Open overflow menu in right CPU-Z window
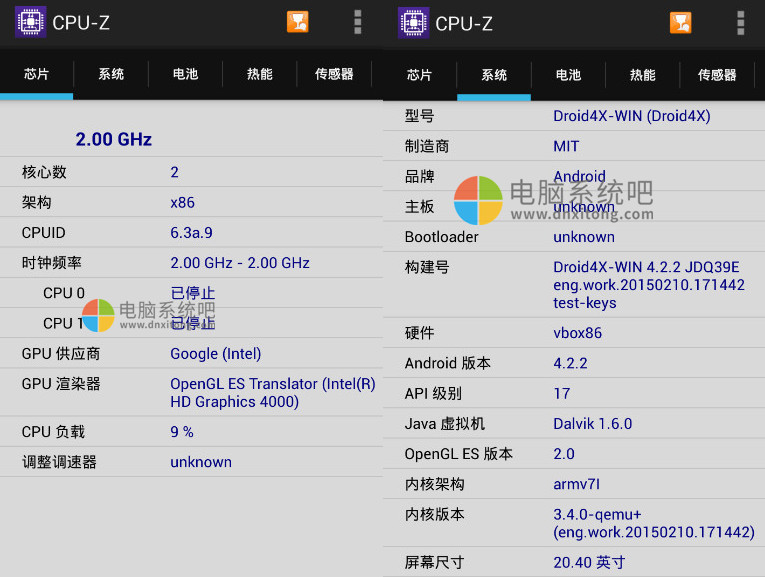This screenshot has width=765, height=577. tap(741, 23)
